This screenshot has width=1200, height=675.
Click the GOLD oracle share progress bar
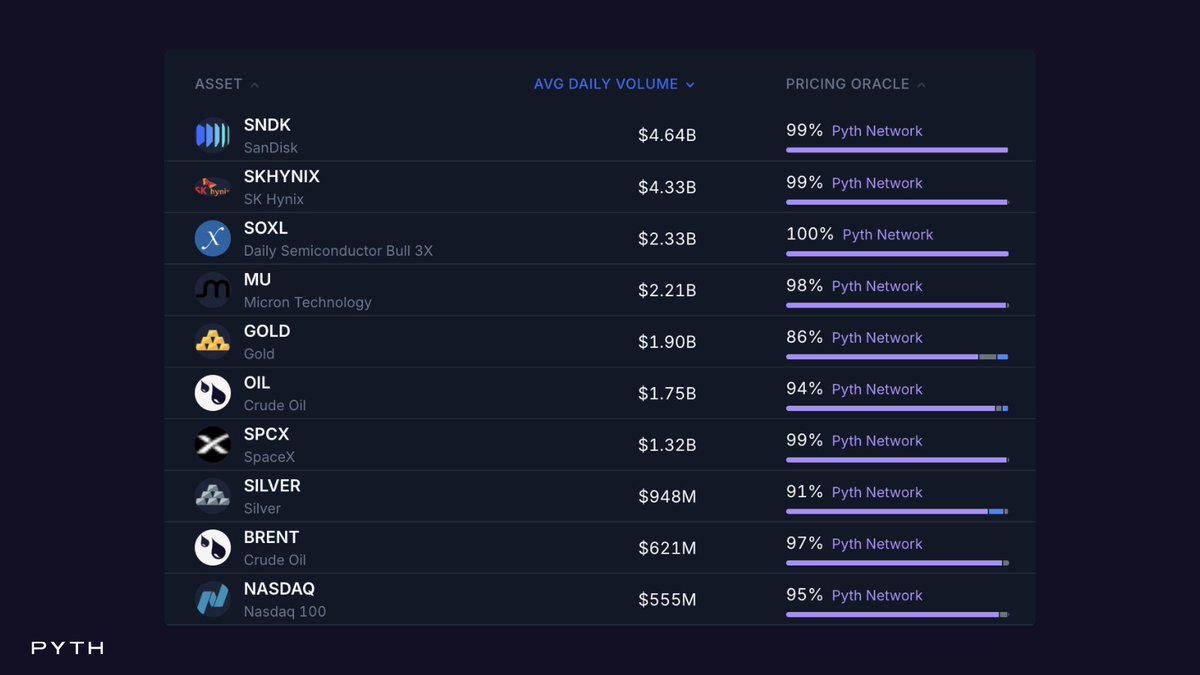coord(897,356)
